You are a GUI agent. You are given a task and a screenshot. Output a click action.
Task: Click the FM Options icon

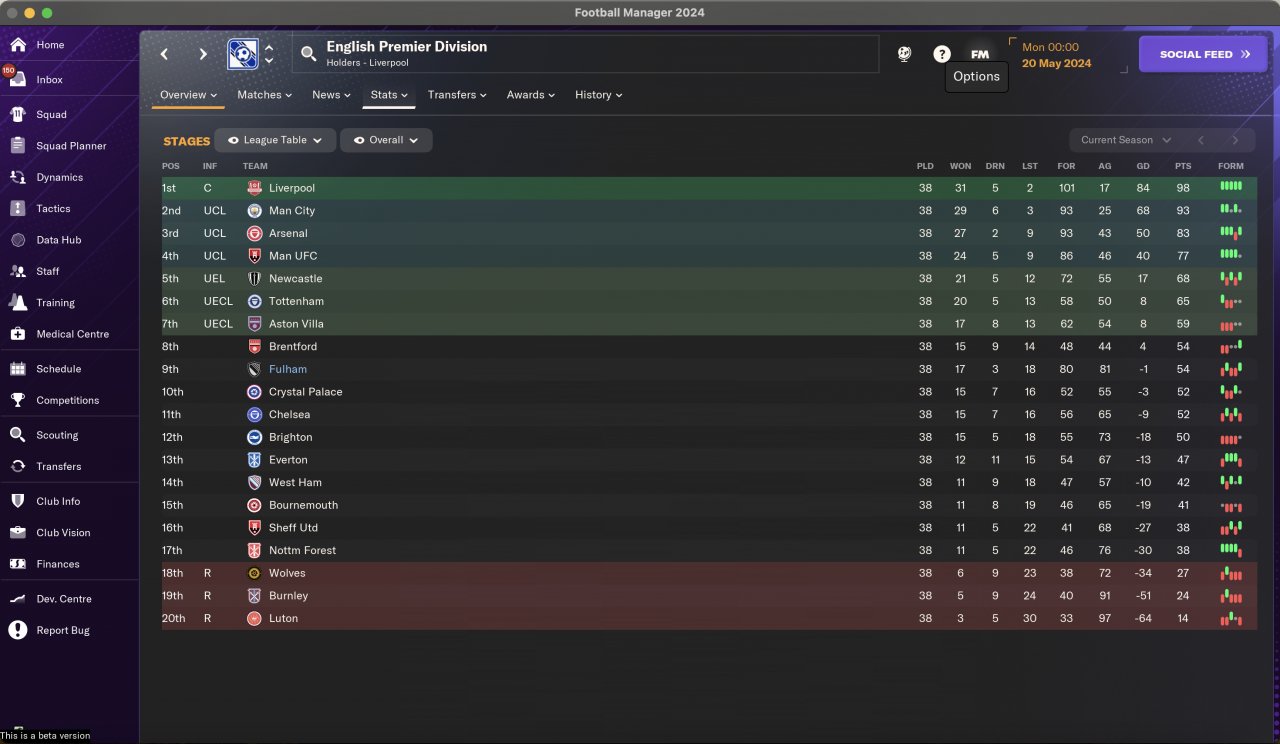(980, 54)
